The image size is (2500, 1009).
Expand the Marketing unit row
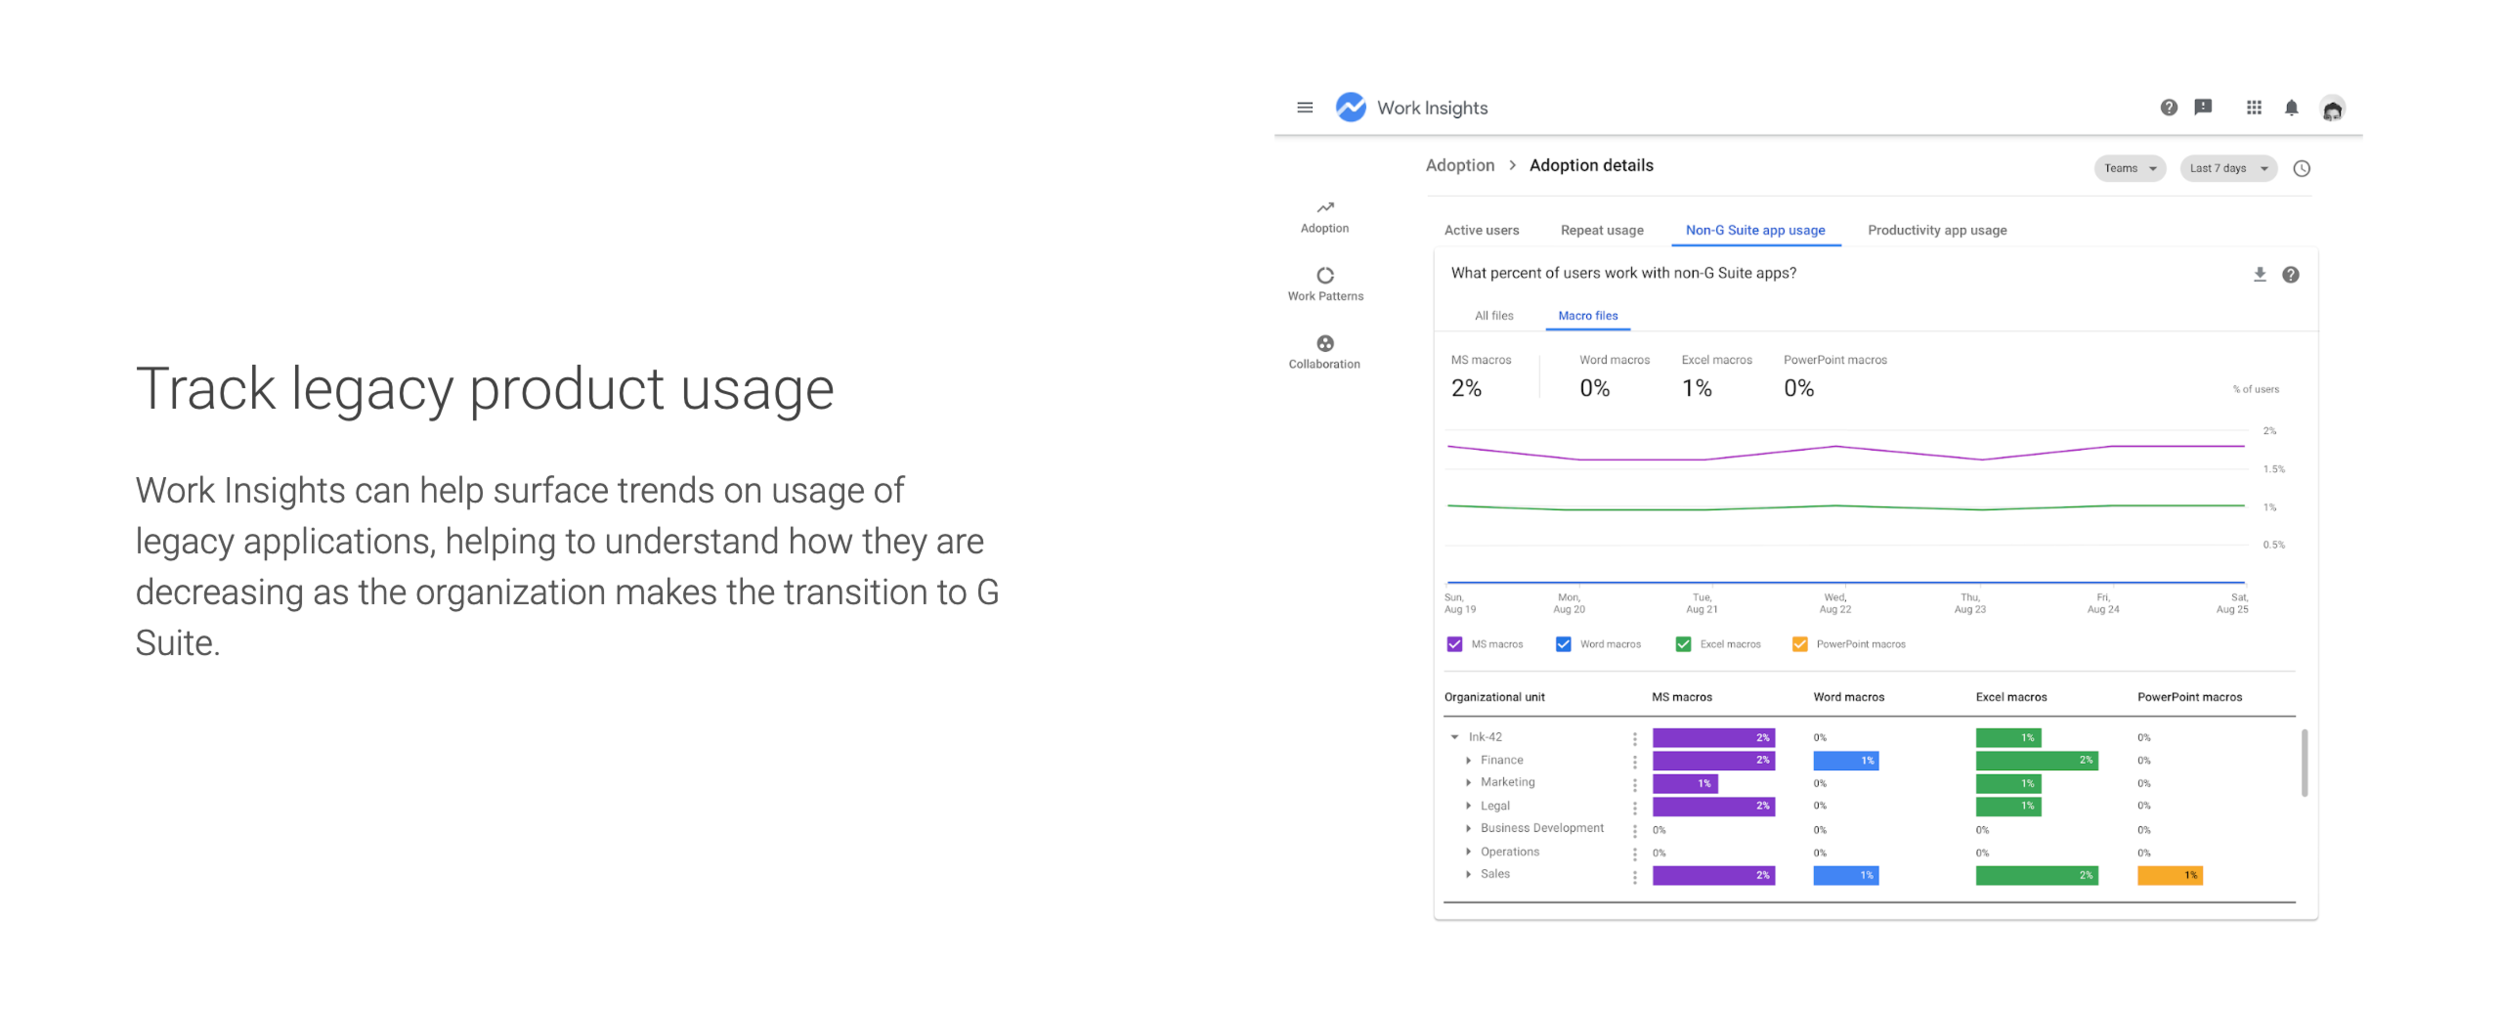[x=1468, y=782]
